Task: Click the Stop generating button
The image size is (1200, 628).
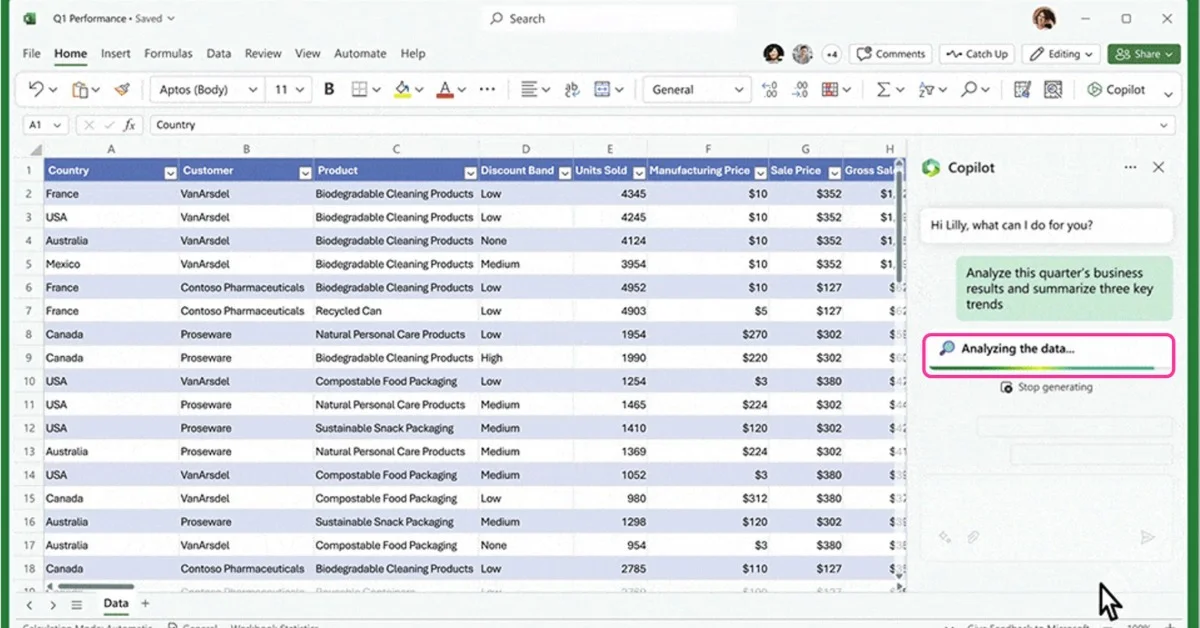Action: pyautogui.click(x=1047, y=387)
